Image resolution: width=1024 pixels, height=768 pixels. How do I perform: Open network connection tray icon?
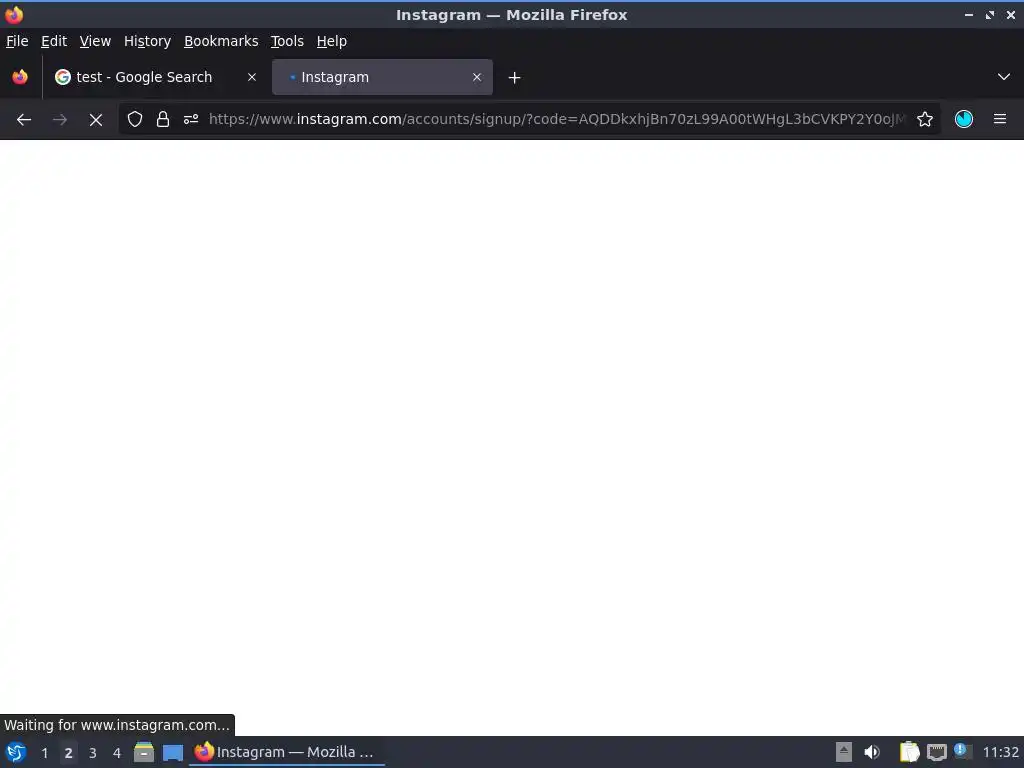pos(937,752)
